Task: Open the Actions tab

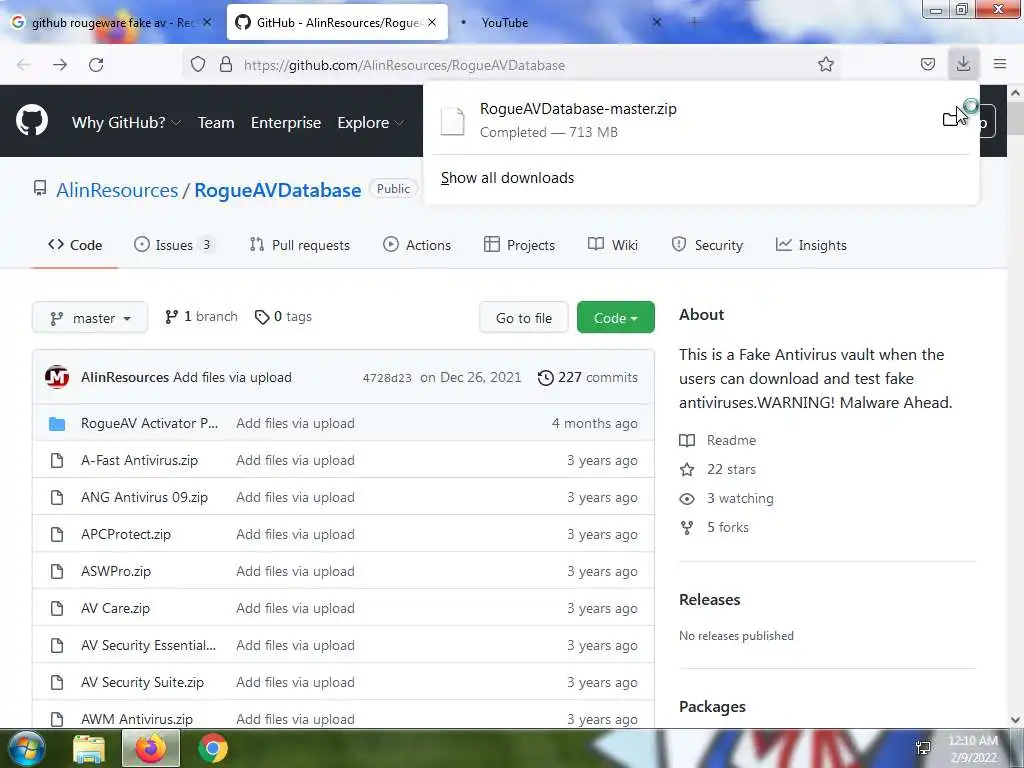Action: click(x=417, y=245)
